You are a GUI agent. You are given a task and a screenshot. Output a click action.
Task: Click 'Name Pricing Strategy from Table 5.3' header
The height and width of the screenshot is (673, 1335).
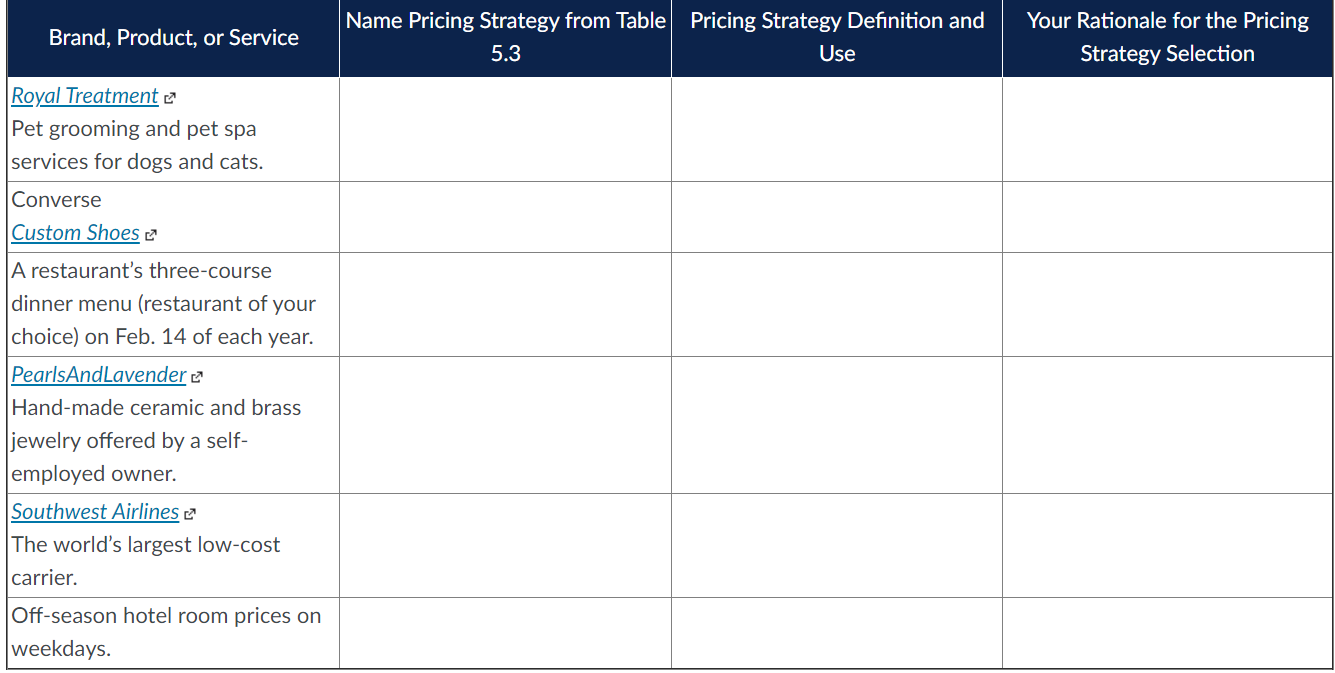click(x=505, y=38)
